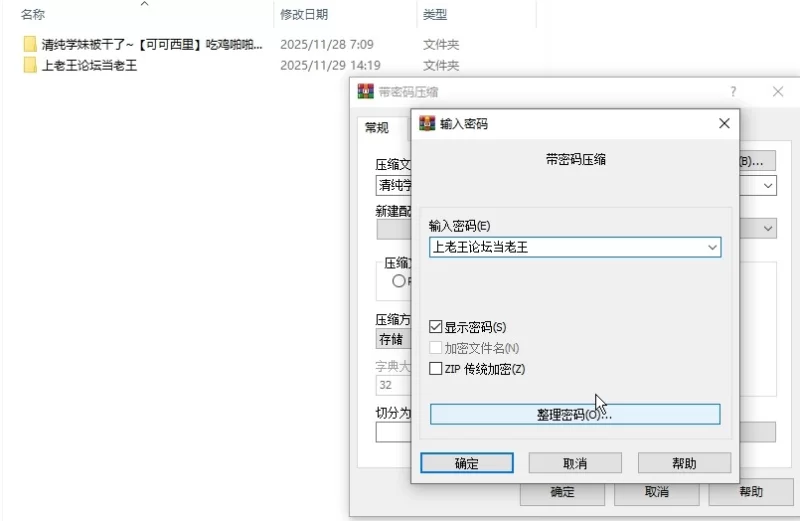Click the 字典大小 field showing 32
The height and width of the screenshot is (521, 800).
[393, 385]
